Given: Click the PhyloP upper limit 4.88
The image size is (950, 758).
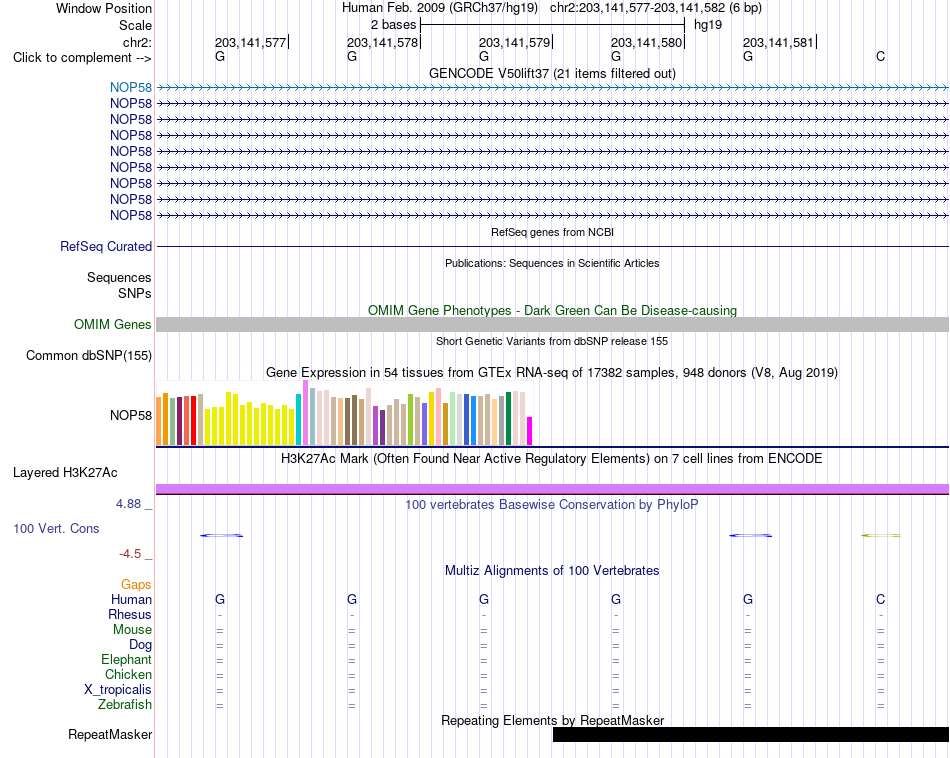Looking at the screenshot, I should (x=128, y=504).
